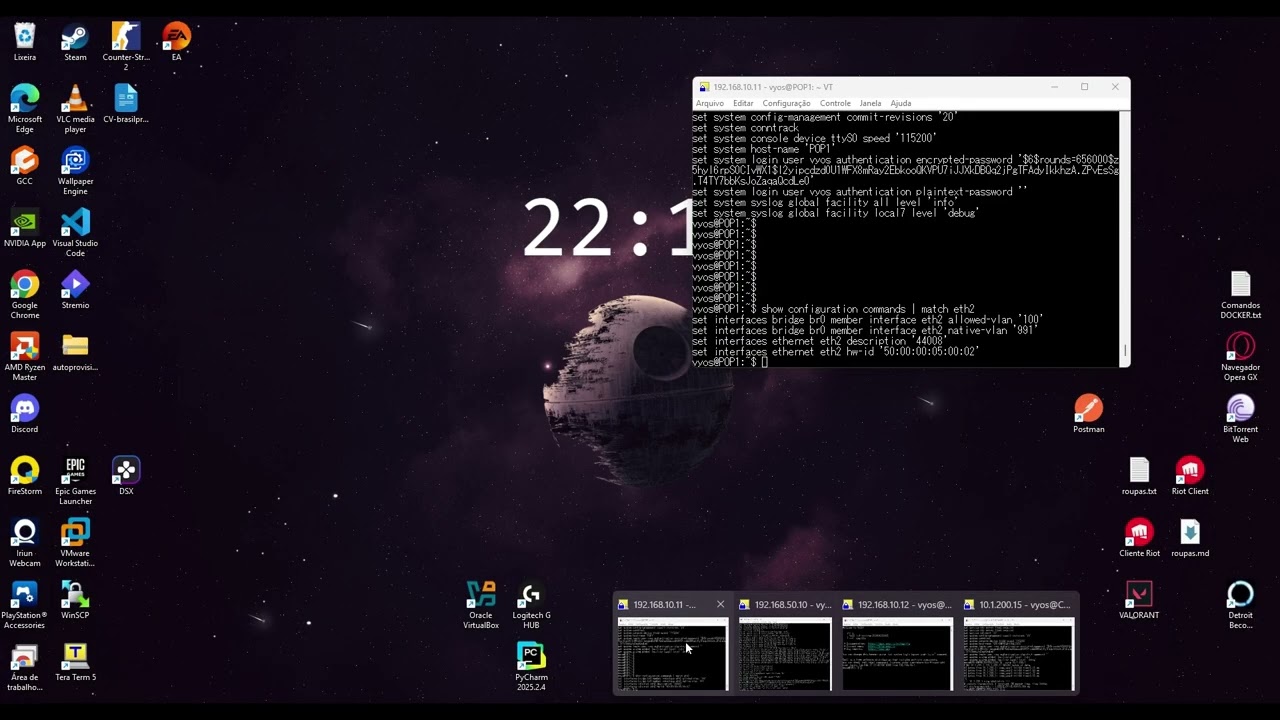Open the Janela menu in Tera Term
The height and width of the screenshot is (720, 1280).
pyautogui.click(x=871, y=103)
